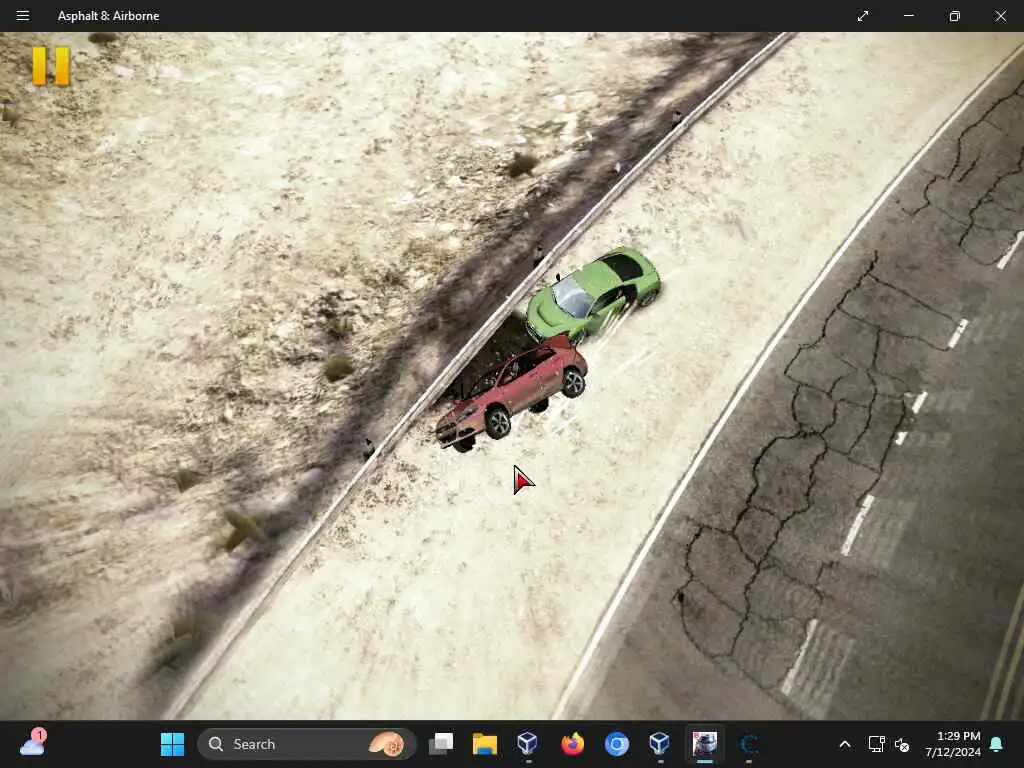
Task: Show hidden system tray icons
Action: (x=844, y=744)
